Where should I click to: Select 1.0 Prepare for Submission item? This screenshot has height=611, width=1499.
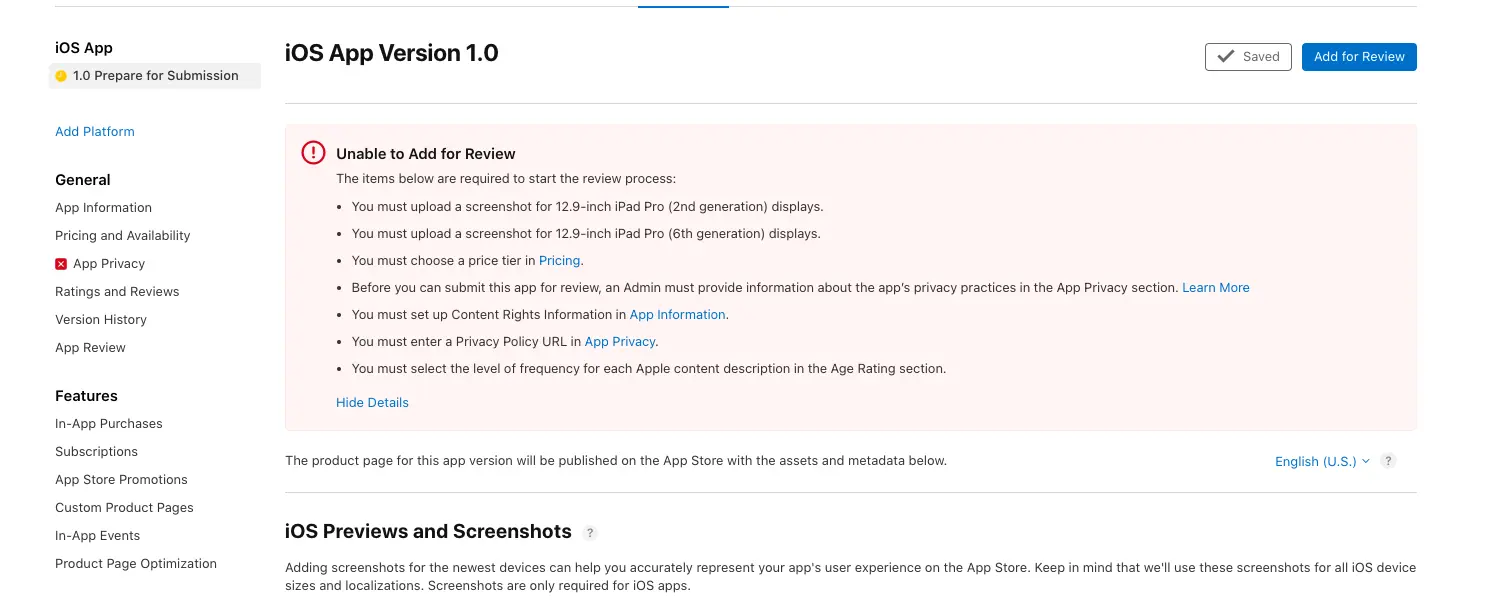click(155, 76)
